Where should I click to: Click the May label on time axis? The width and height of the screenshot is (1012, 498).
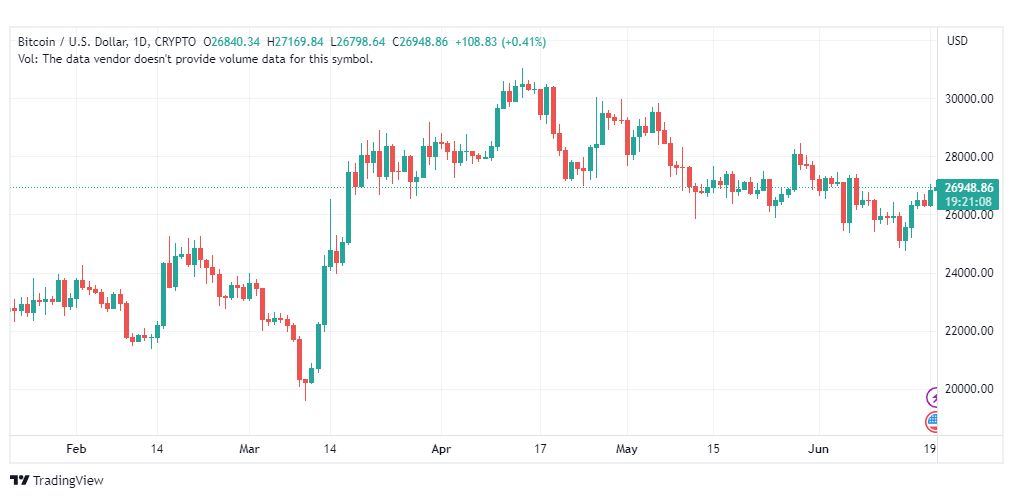[627, 450]
